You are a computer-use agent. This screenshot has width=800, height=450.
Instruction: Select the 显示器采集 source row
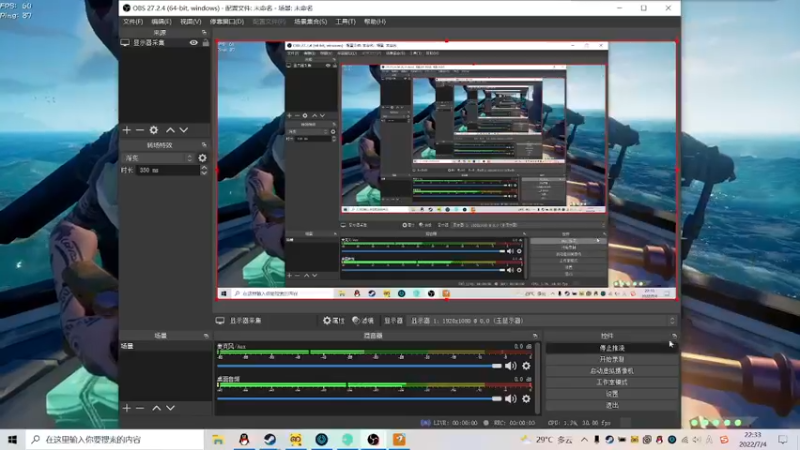[165, 43]
